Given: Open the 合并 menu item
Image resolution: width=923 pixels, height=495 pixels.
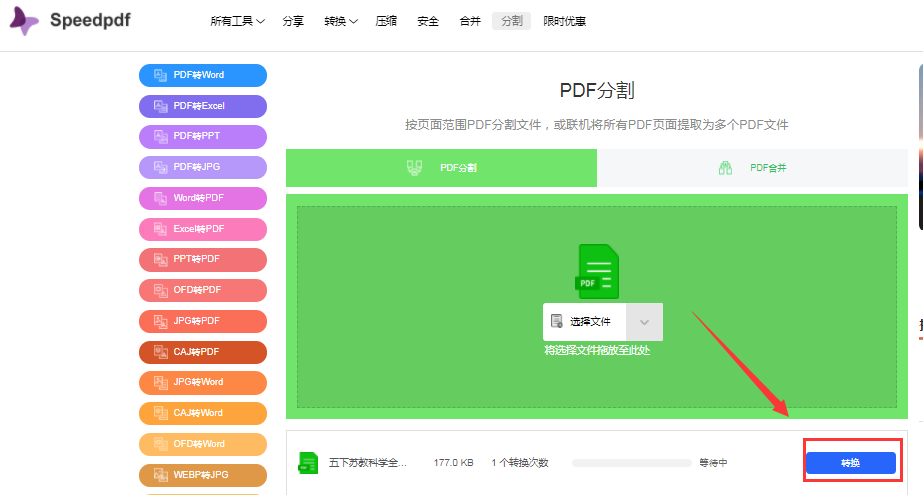Looking at the screenshot, I should [470, 21].
